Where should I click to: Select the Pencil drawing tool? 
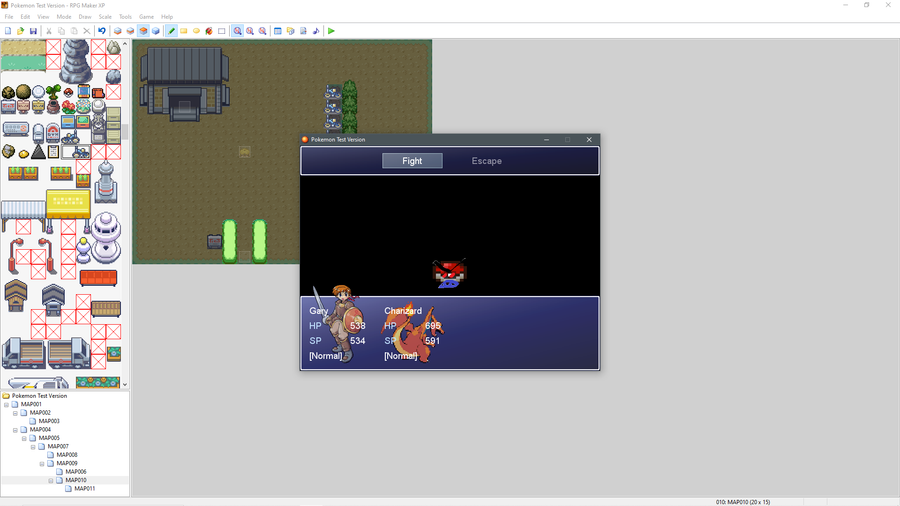[171, 31]
